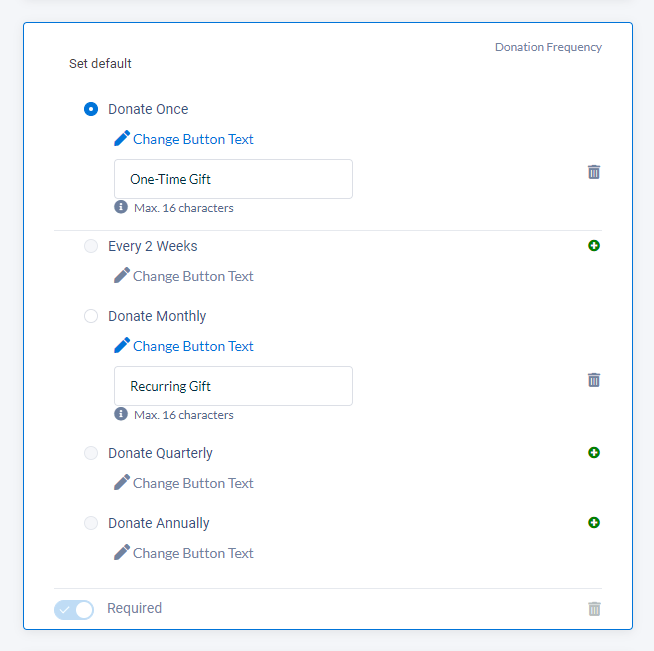
Task: Select Donate Once as default
Action: click(x=91, y=109)
